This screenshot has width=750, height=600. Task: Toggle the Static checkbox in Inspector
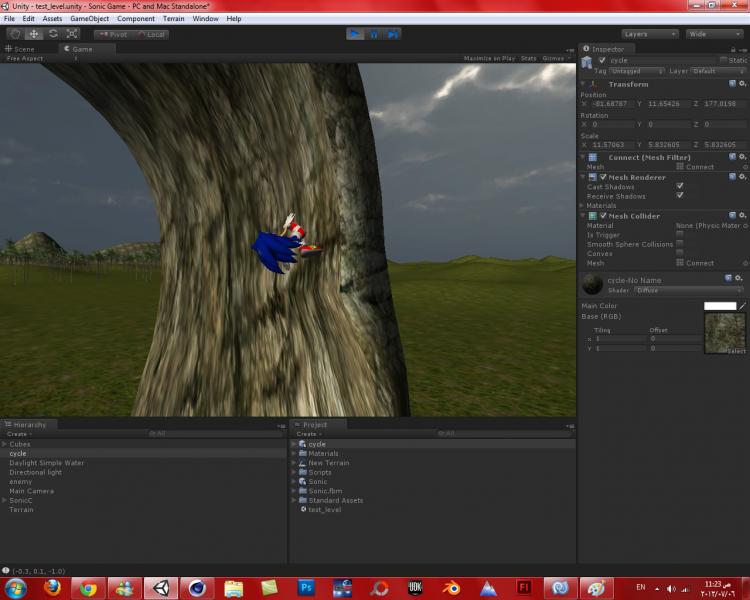click(723, 60)
